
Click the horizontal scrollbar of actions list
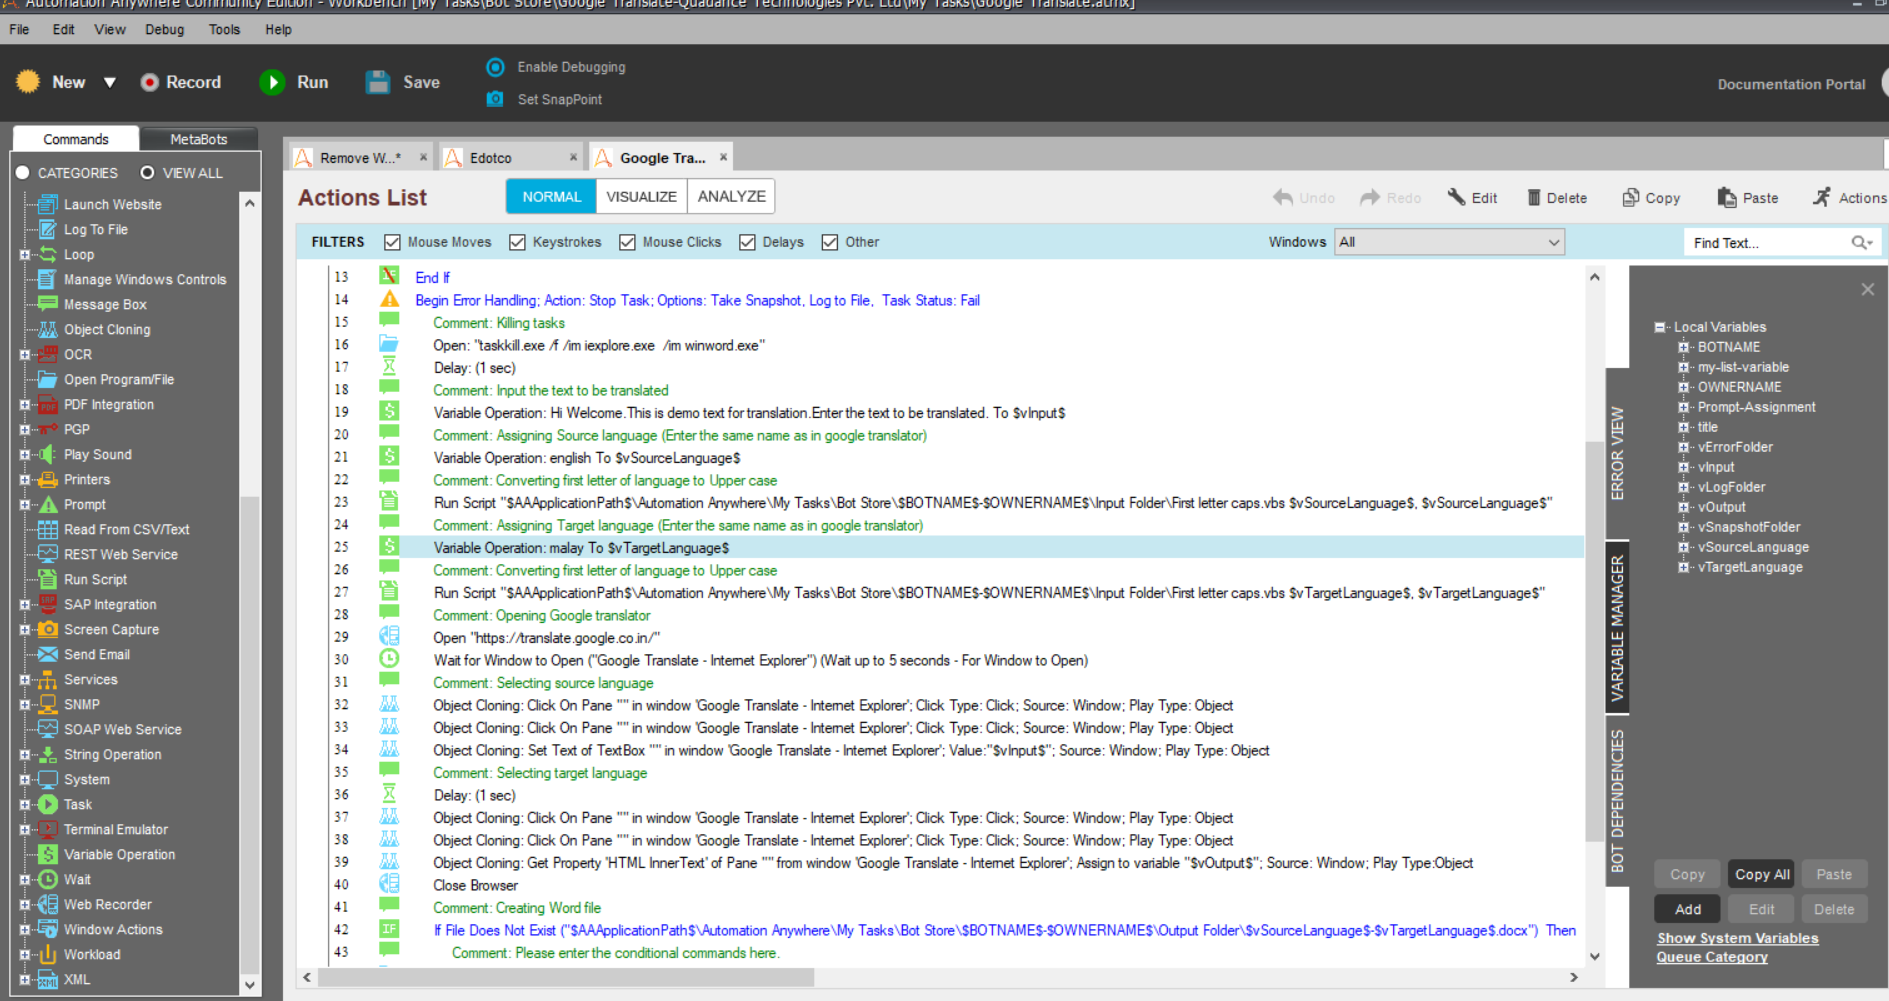(565, 977)
